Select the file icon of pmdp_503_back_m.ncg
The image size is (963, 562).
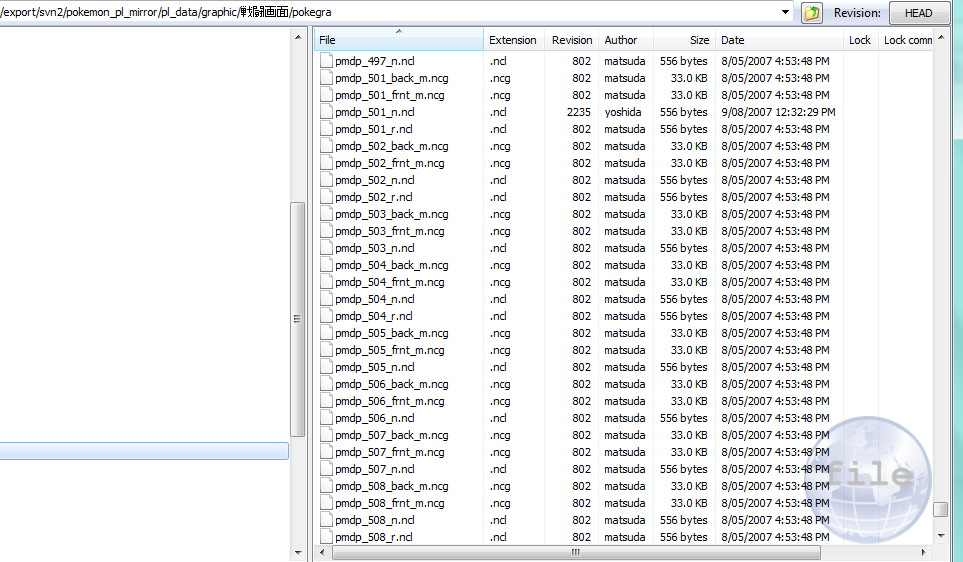pyautogui.click(x=326, y=214)
